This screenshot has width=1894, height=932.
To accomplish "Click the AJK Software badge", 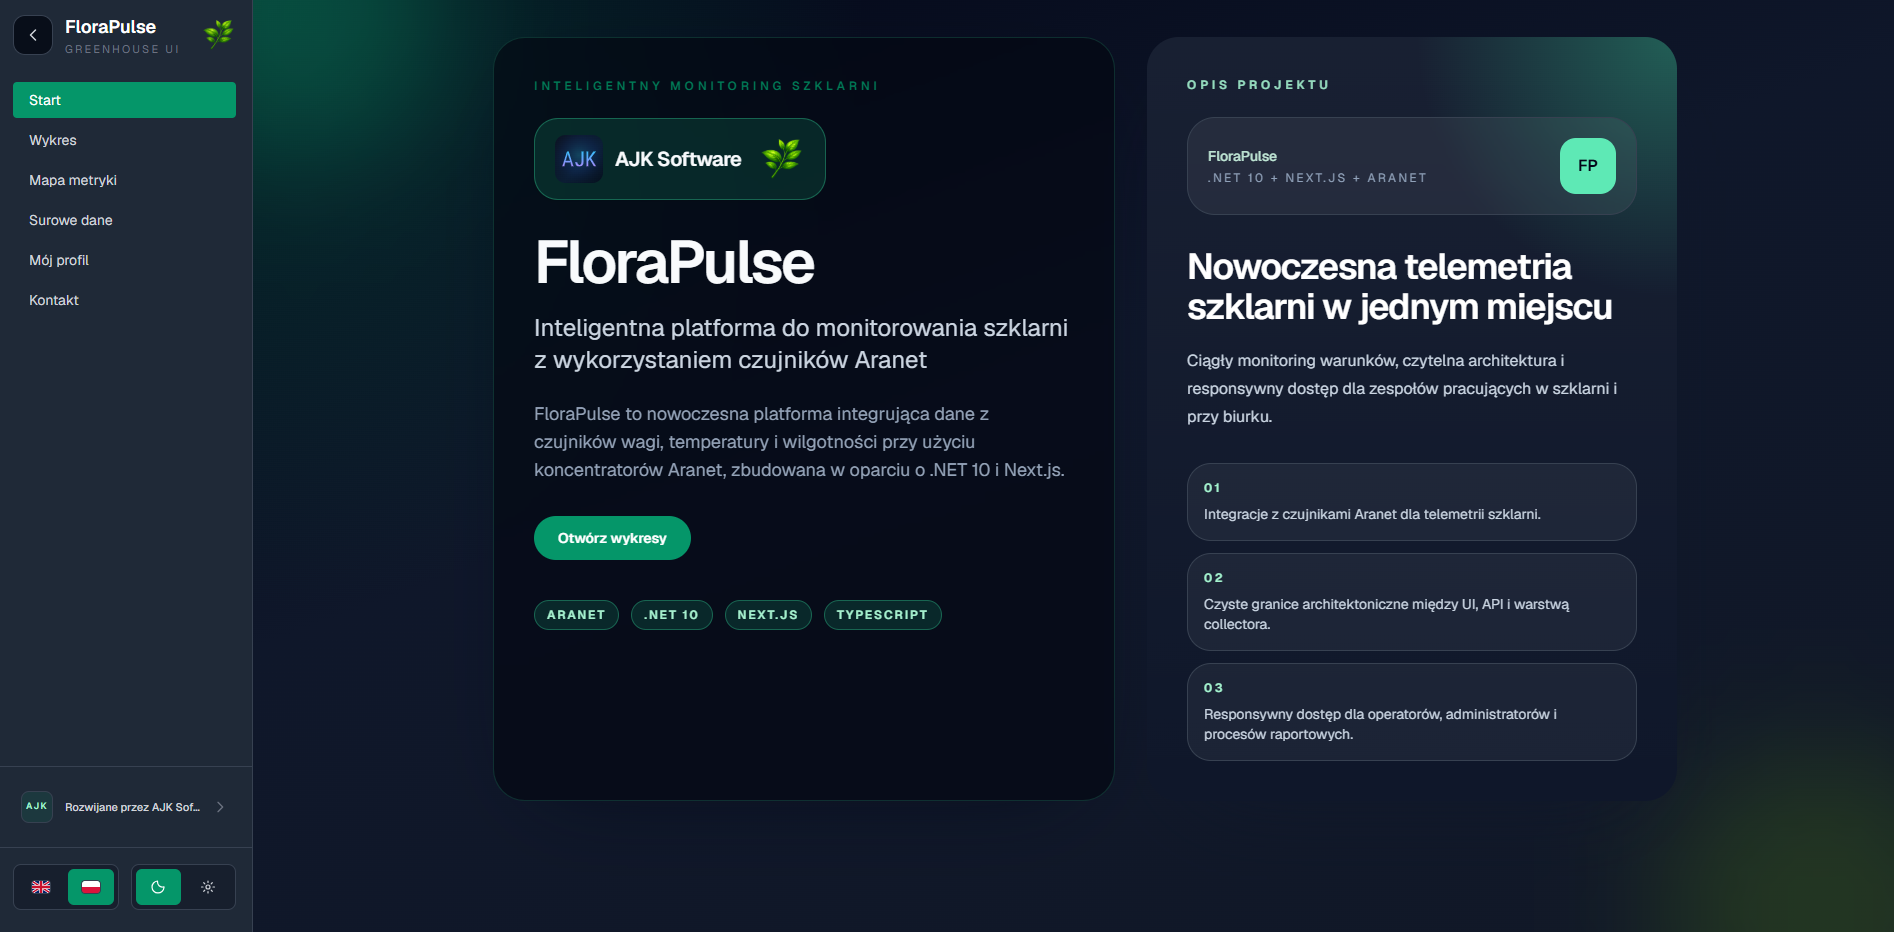I will (680, 159).
